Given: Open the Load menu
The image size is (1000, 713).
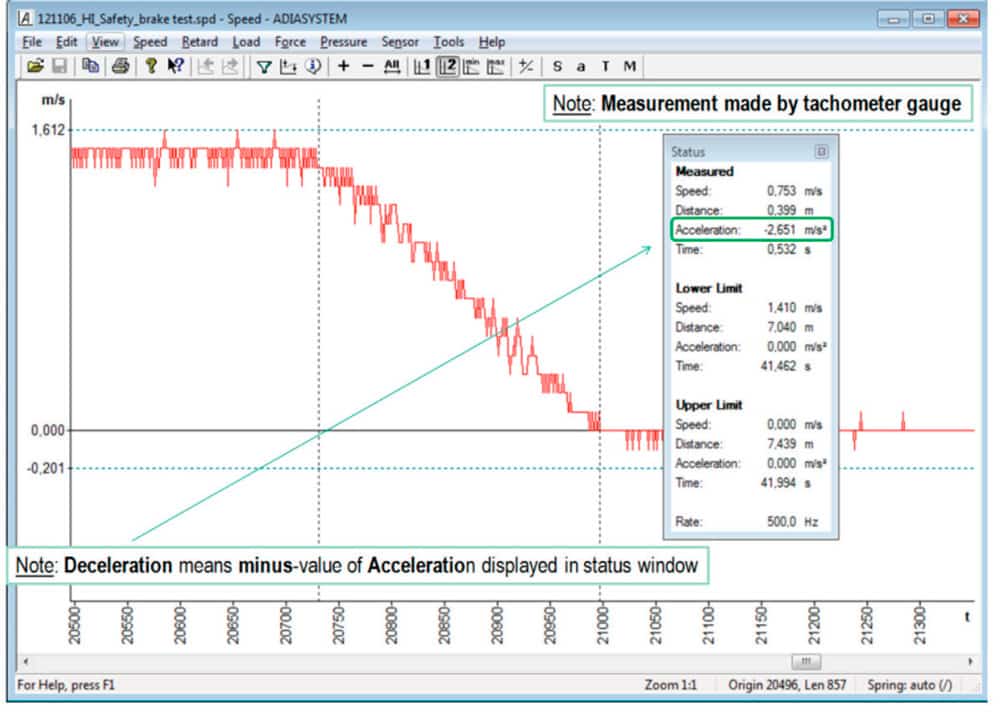Looking at the screenshot, I should [x=246, y=42].
